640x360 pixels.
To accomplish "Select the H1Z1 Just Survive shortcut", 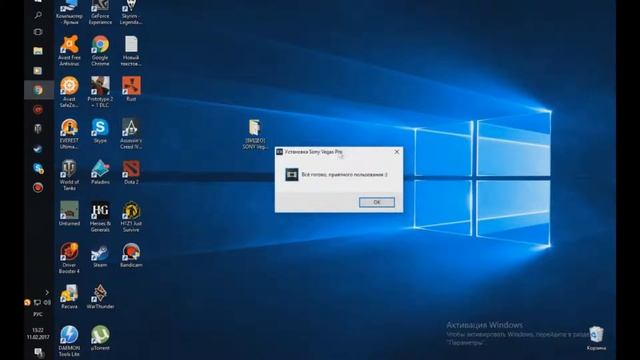I will tap(131, 217).
